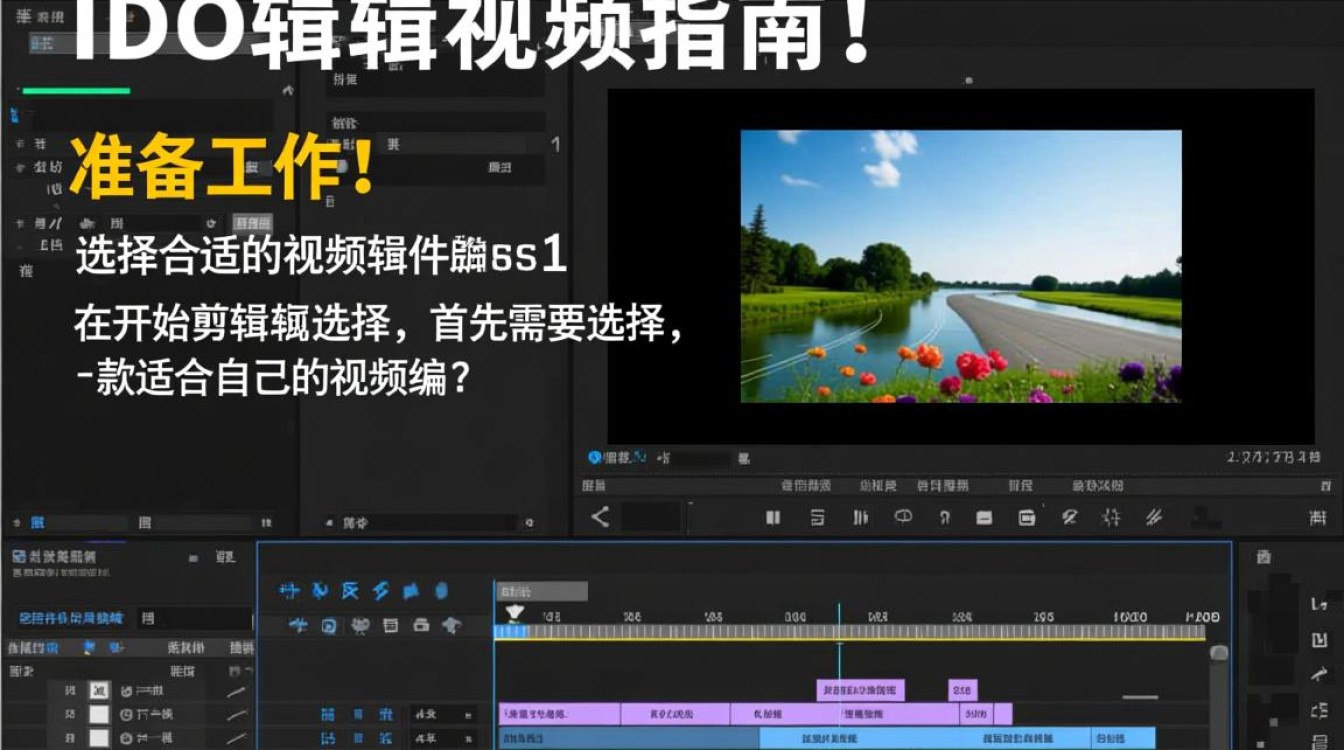This screenshot has width=1344, height=750.
Task: Select the blue flag tool in timeline toolbar
Action: click(410, 591)
